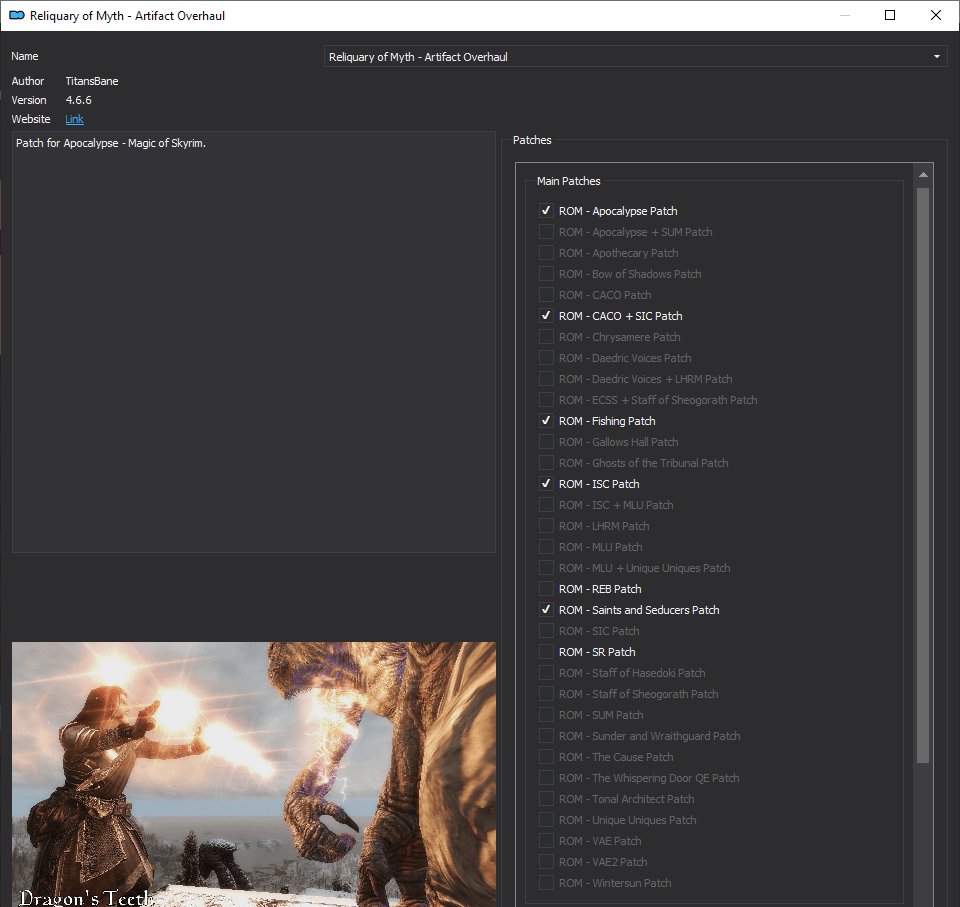960x907 pixels.
Task: Uncheck ROM - Fishing Patch
Action: (546, 421)
